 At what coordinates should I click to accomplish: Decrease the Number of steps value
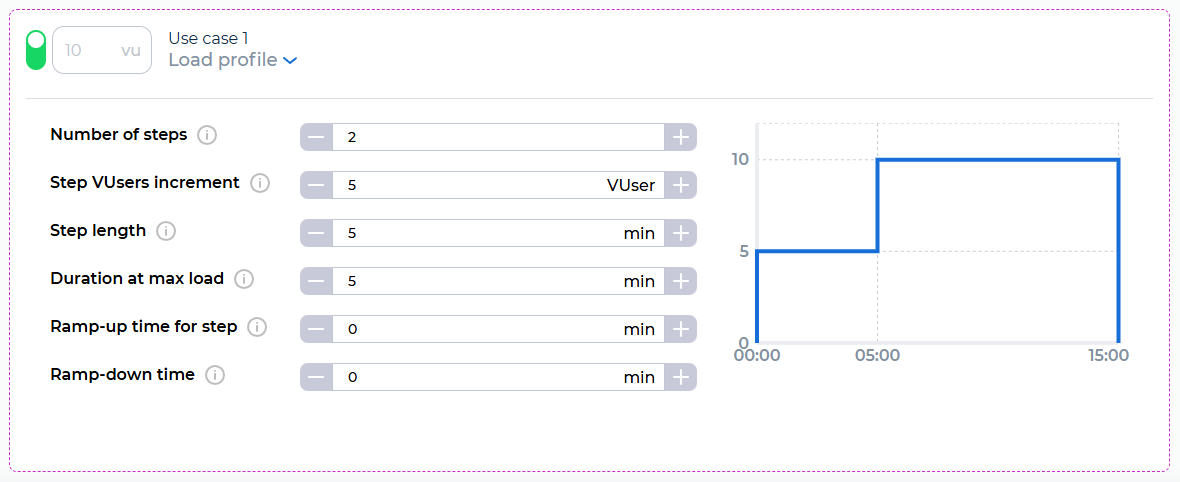(x=316, y=137)
